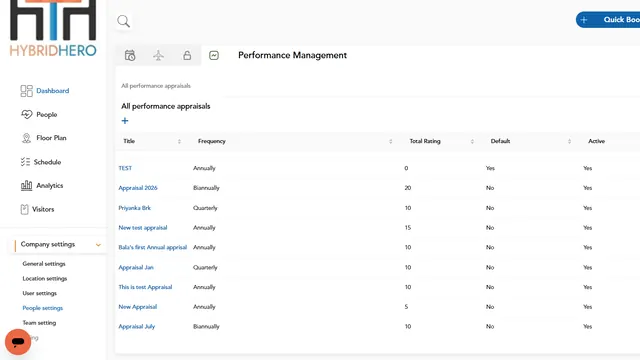Click total rating 5 cell
The height and width of the screenshot is (360, 640).
coord(406,307)
